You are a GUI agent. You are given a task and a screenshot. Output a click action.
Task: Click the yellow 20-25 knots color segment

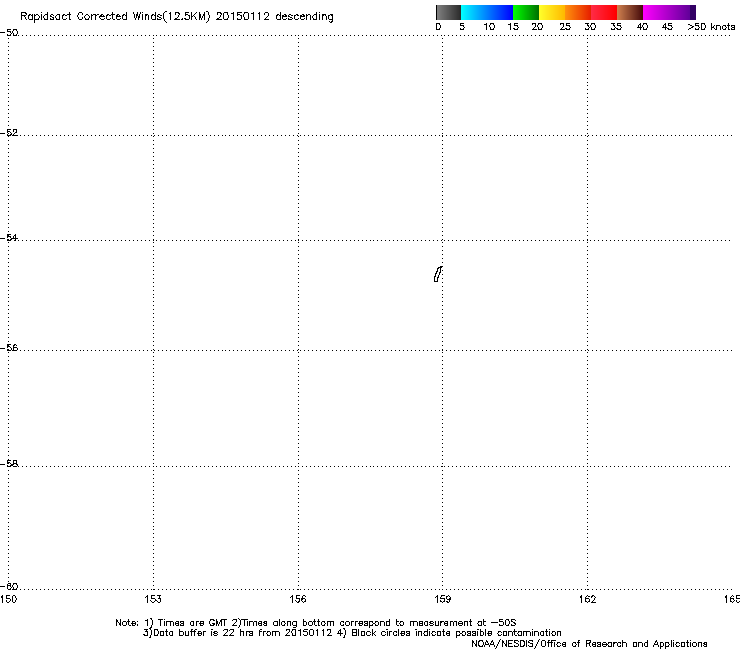(x=552, y=12)
